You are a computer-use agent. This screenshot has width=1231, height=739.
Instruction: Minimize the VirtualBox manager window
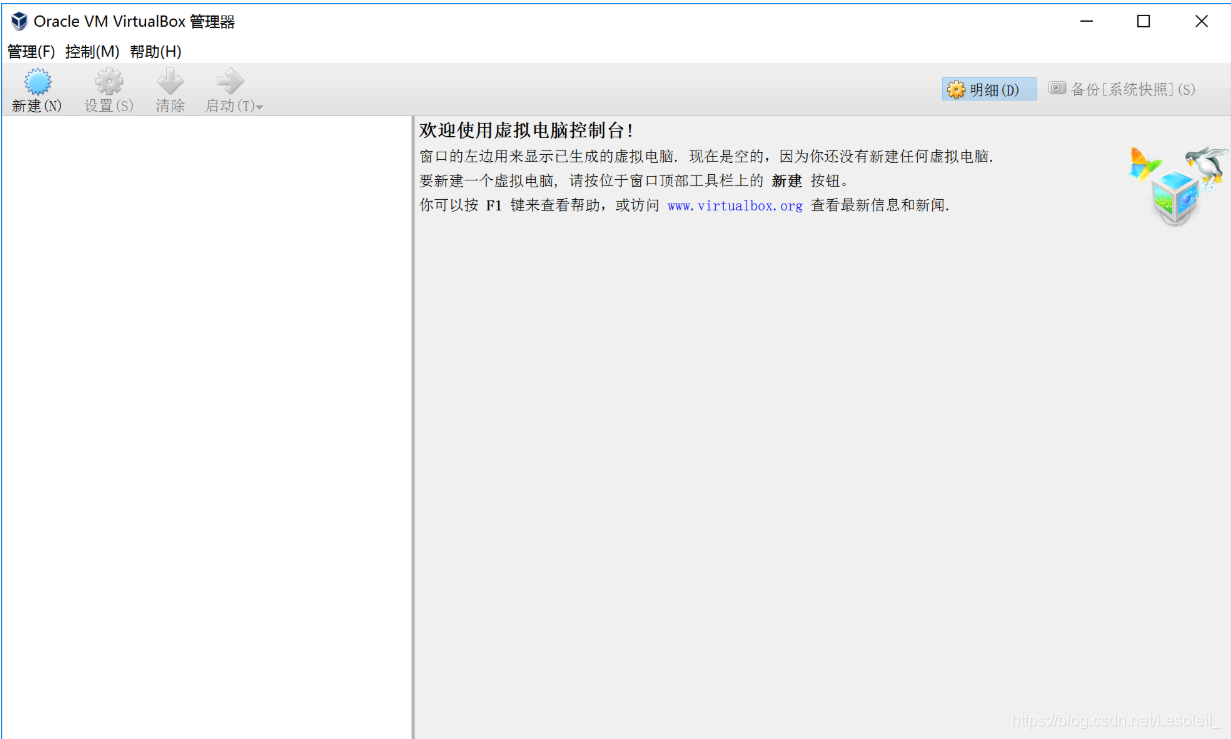1086,21
